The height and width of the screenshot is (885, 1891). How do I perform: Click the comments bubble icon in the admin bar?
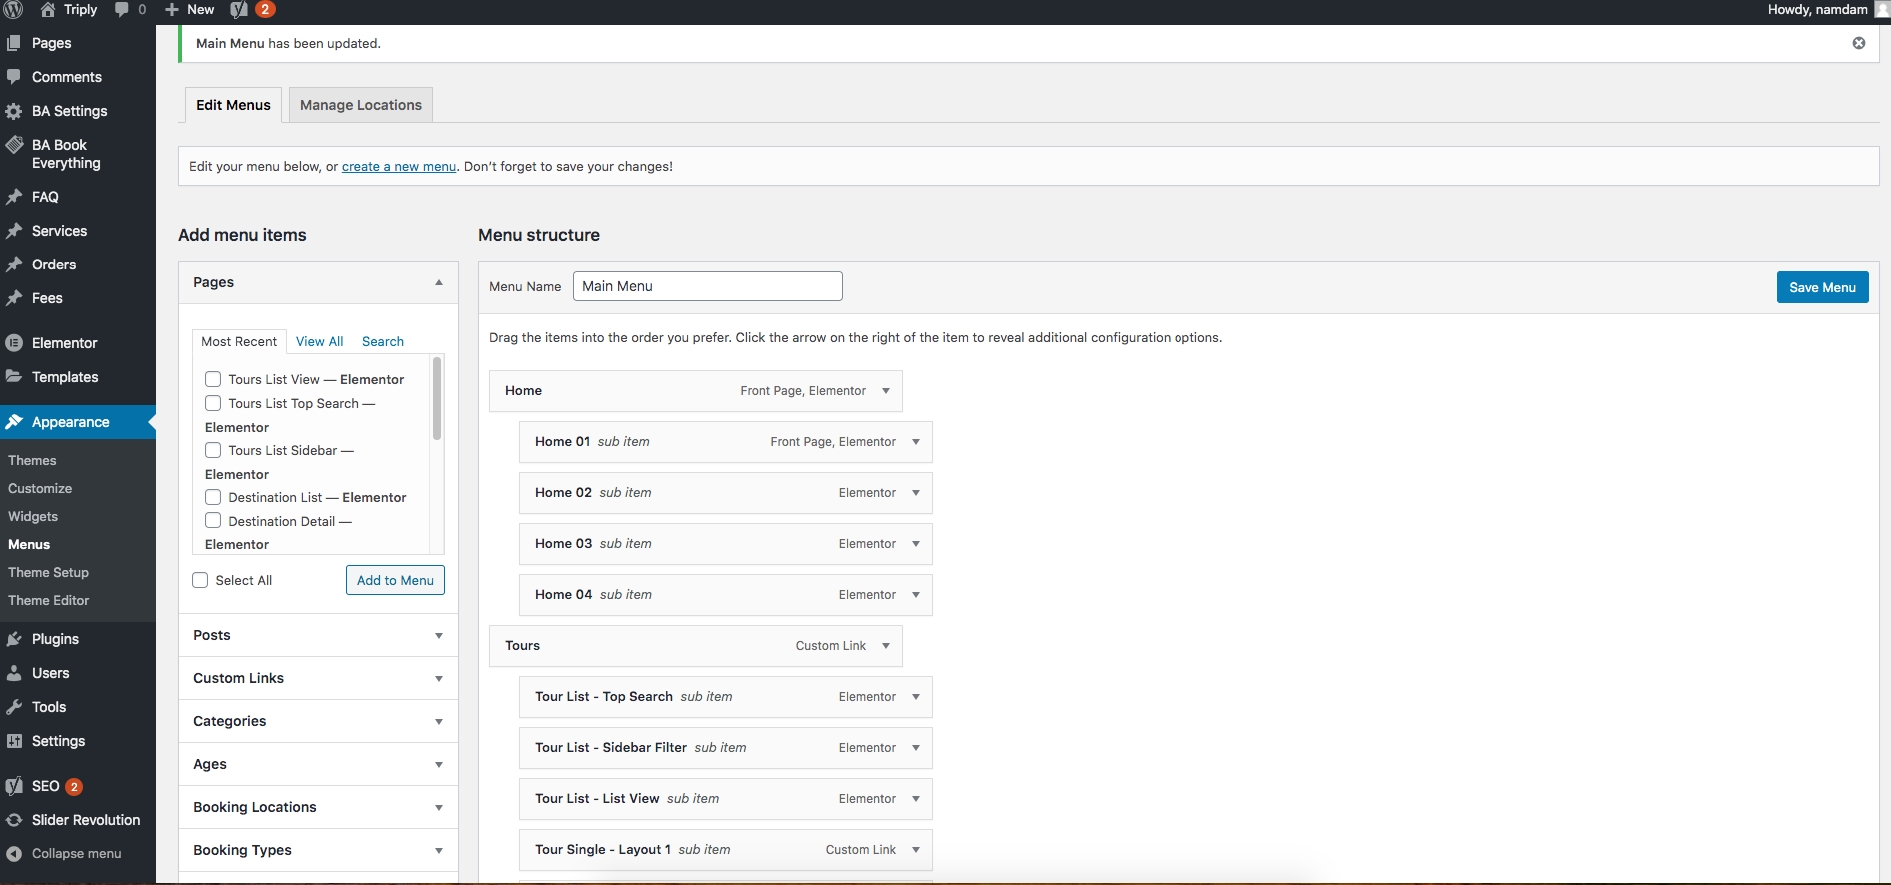[x=122, y=9]
